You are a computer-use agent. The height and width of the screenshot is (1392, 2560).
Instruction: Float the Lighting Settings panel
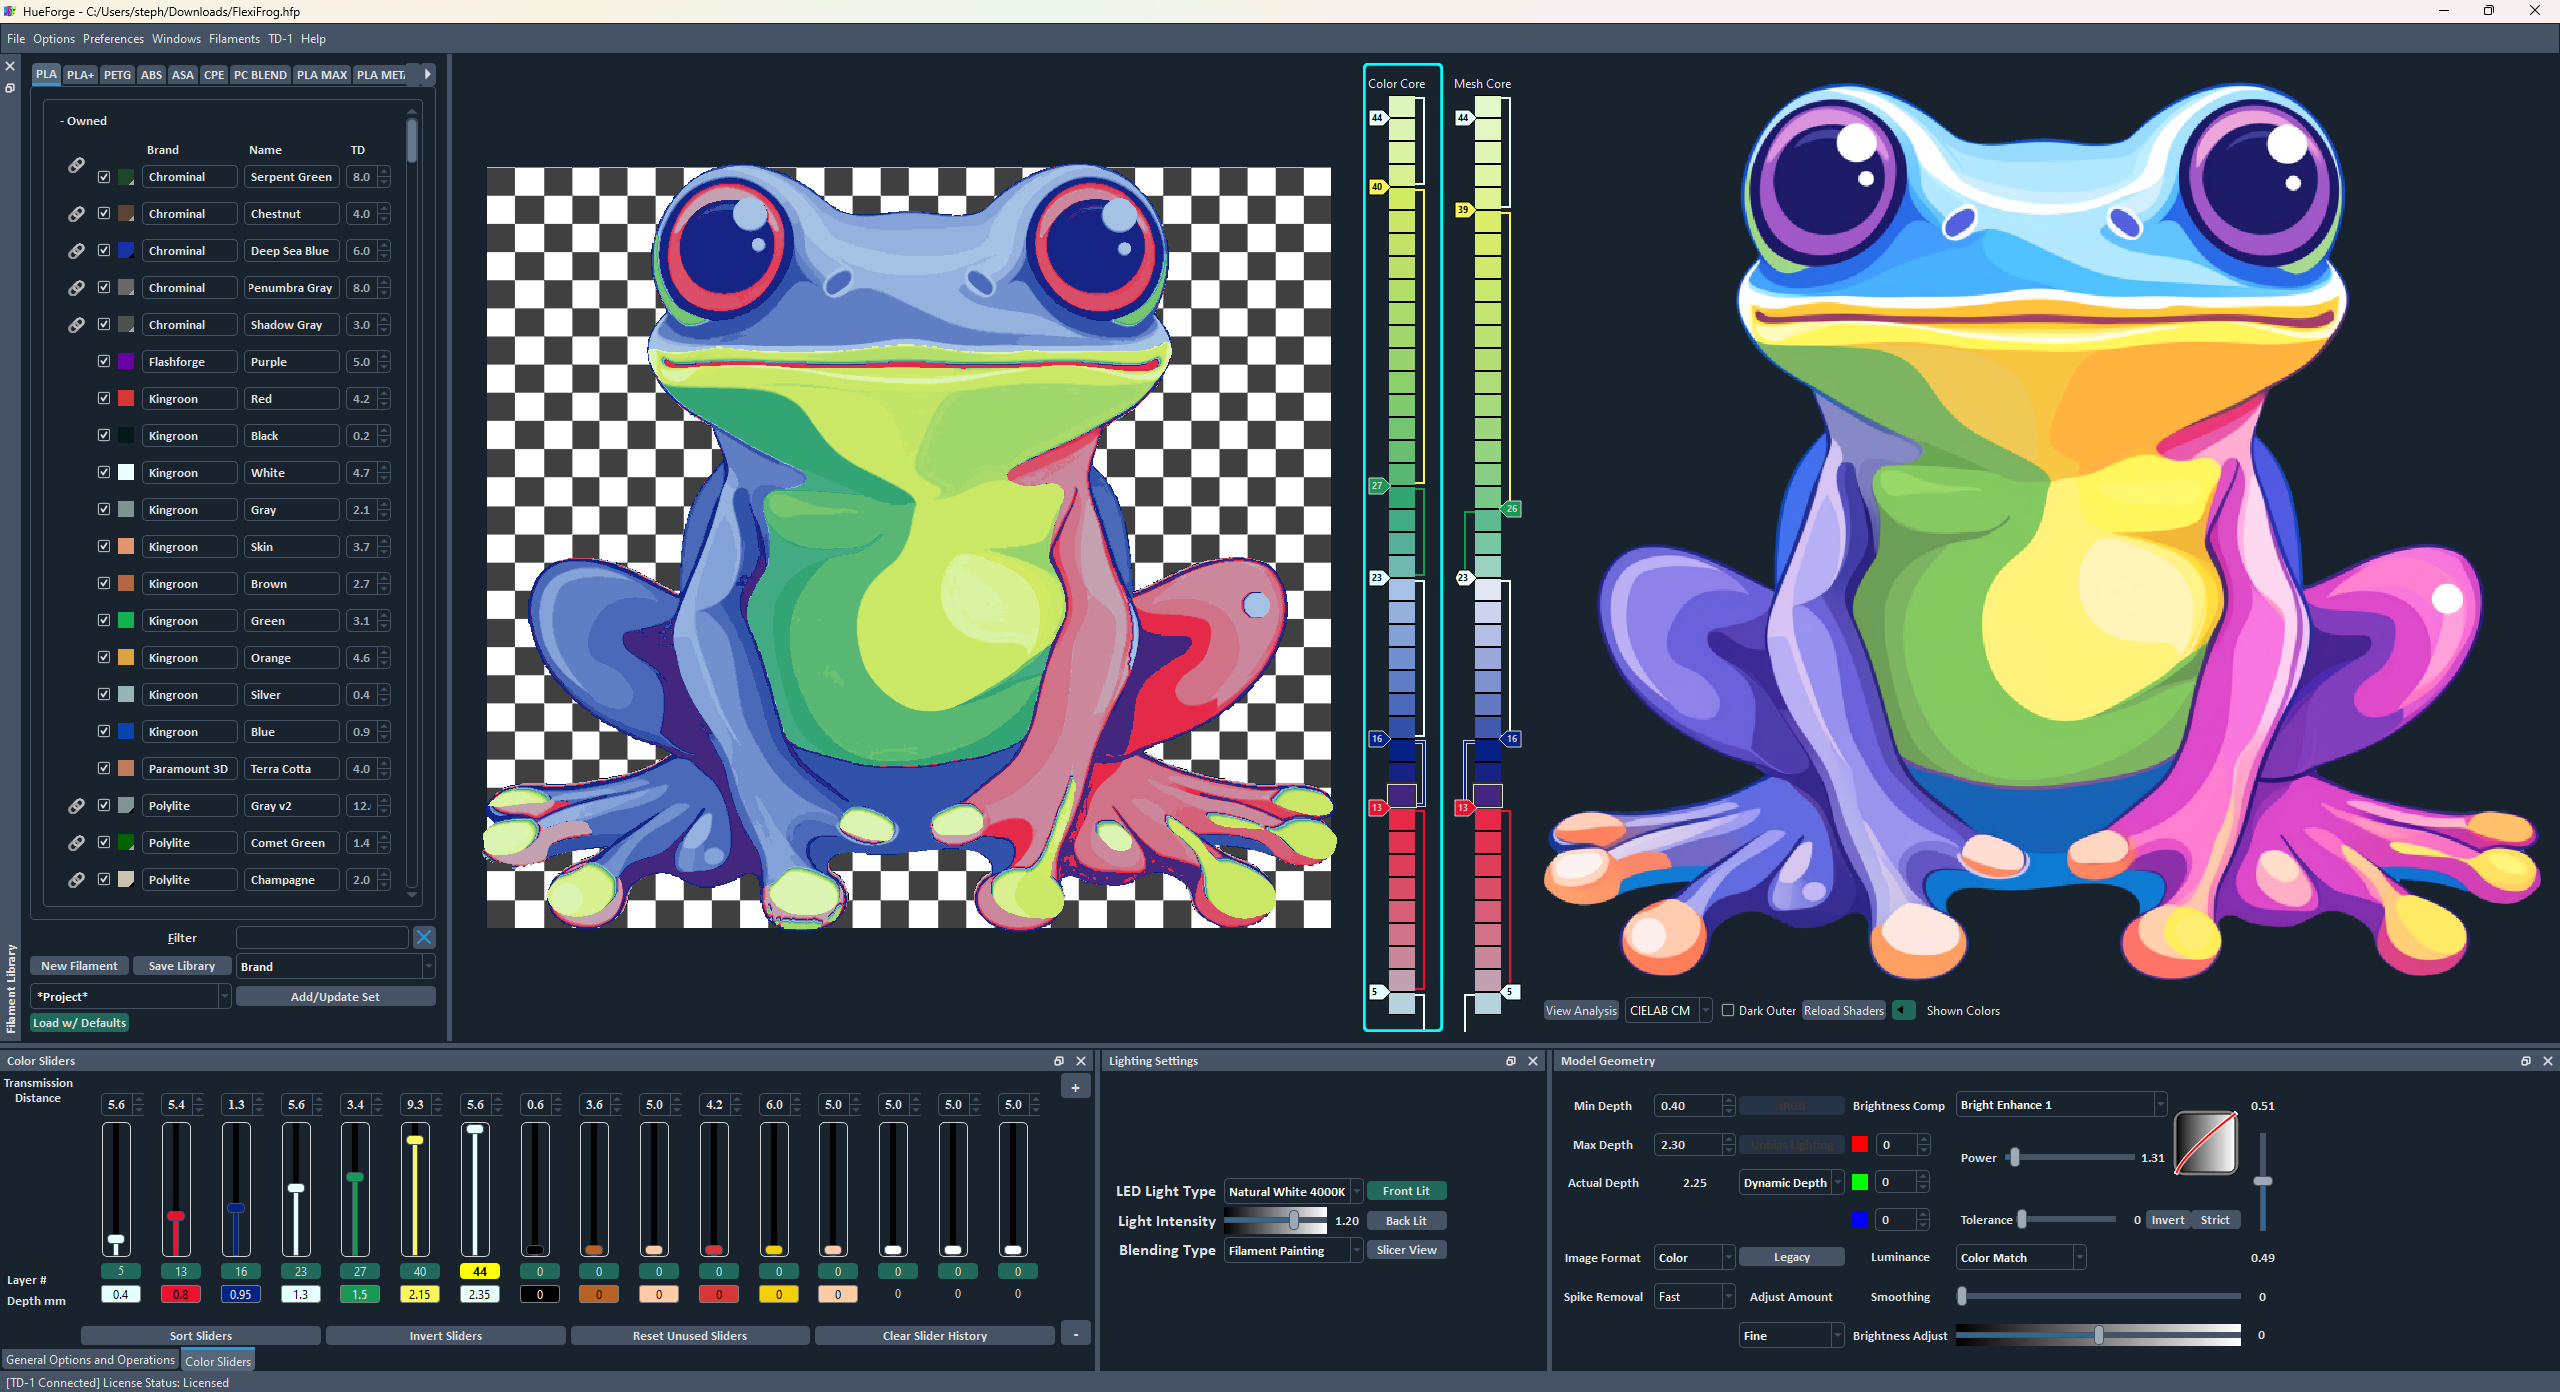tap(1511, 1061)
